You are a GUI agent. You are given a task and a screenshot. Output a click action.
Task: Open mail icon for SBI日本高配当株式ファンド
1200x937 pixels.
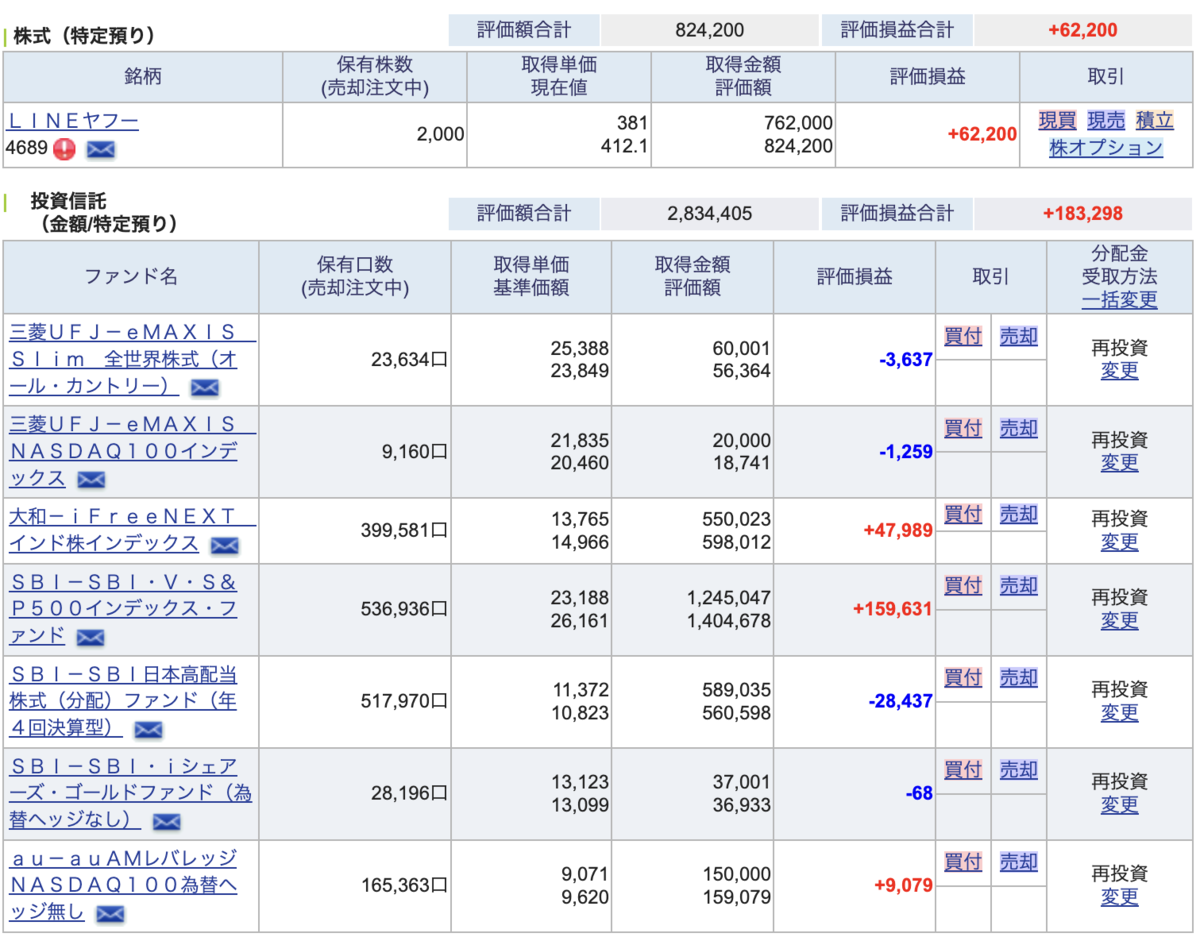[x=148, y=729]
